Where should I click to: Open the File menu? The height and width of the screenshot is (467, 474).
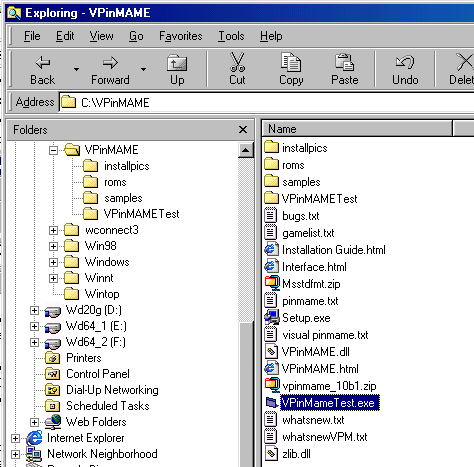point(32,36)
